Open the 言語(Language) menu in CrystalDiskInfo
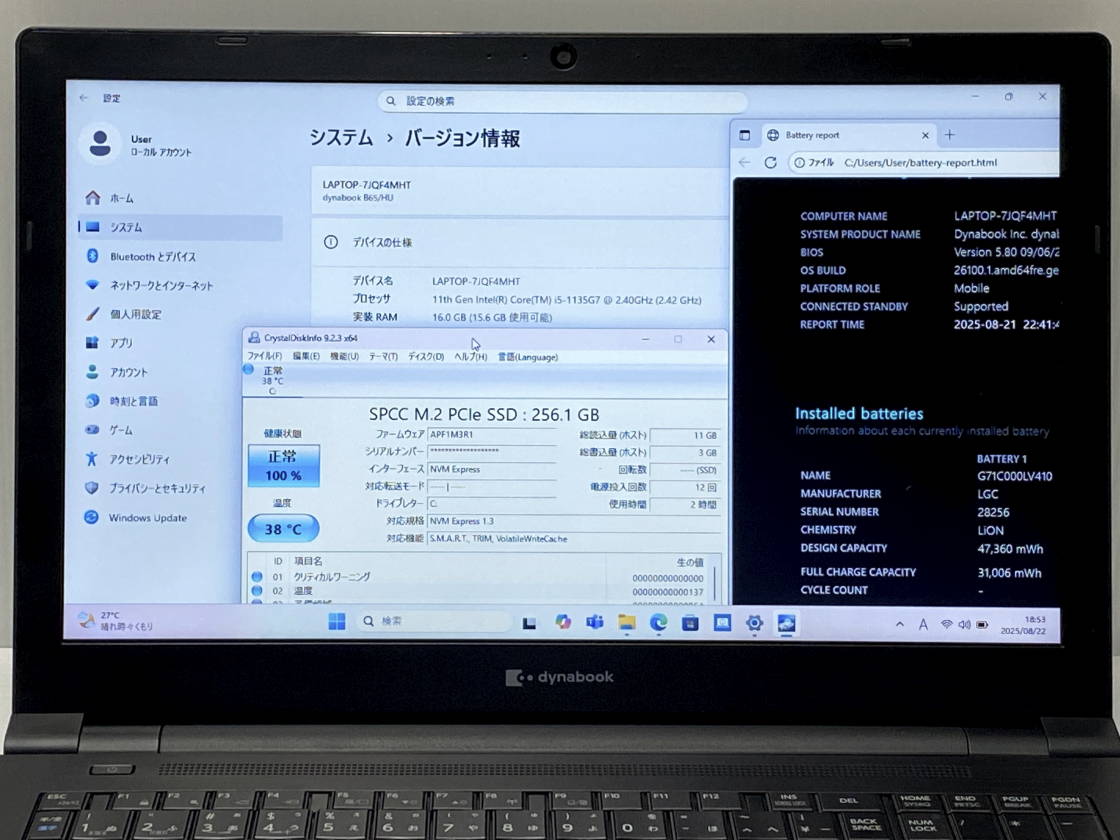Image resolution: width=1120 pixels, height=840 pixels. (528, 356)
